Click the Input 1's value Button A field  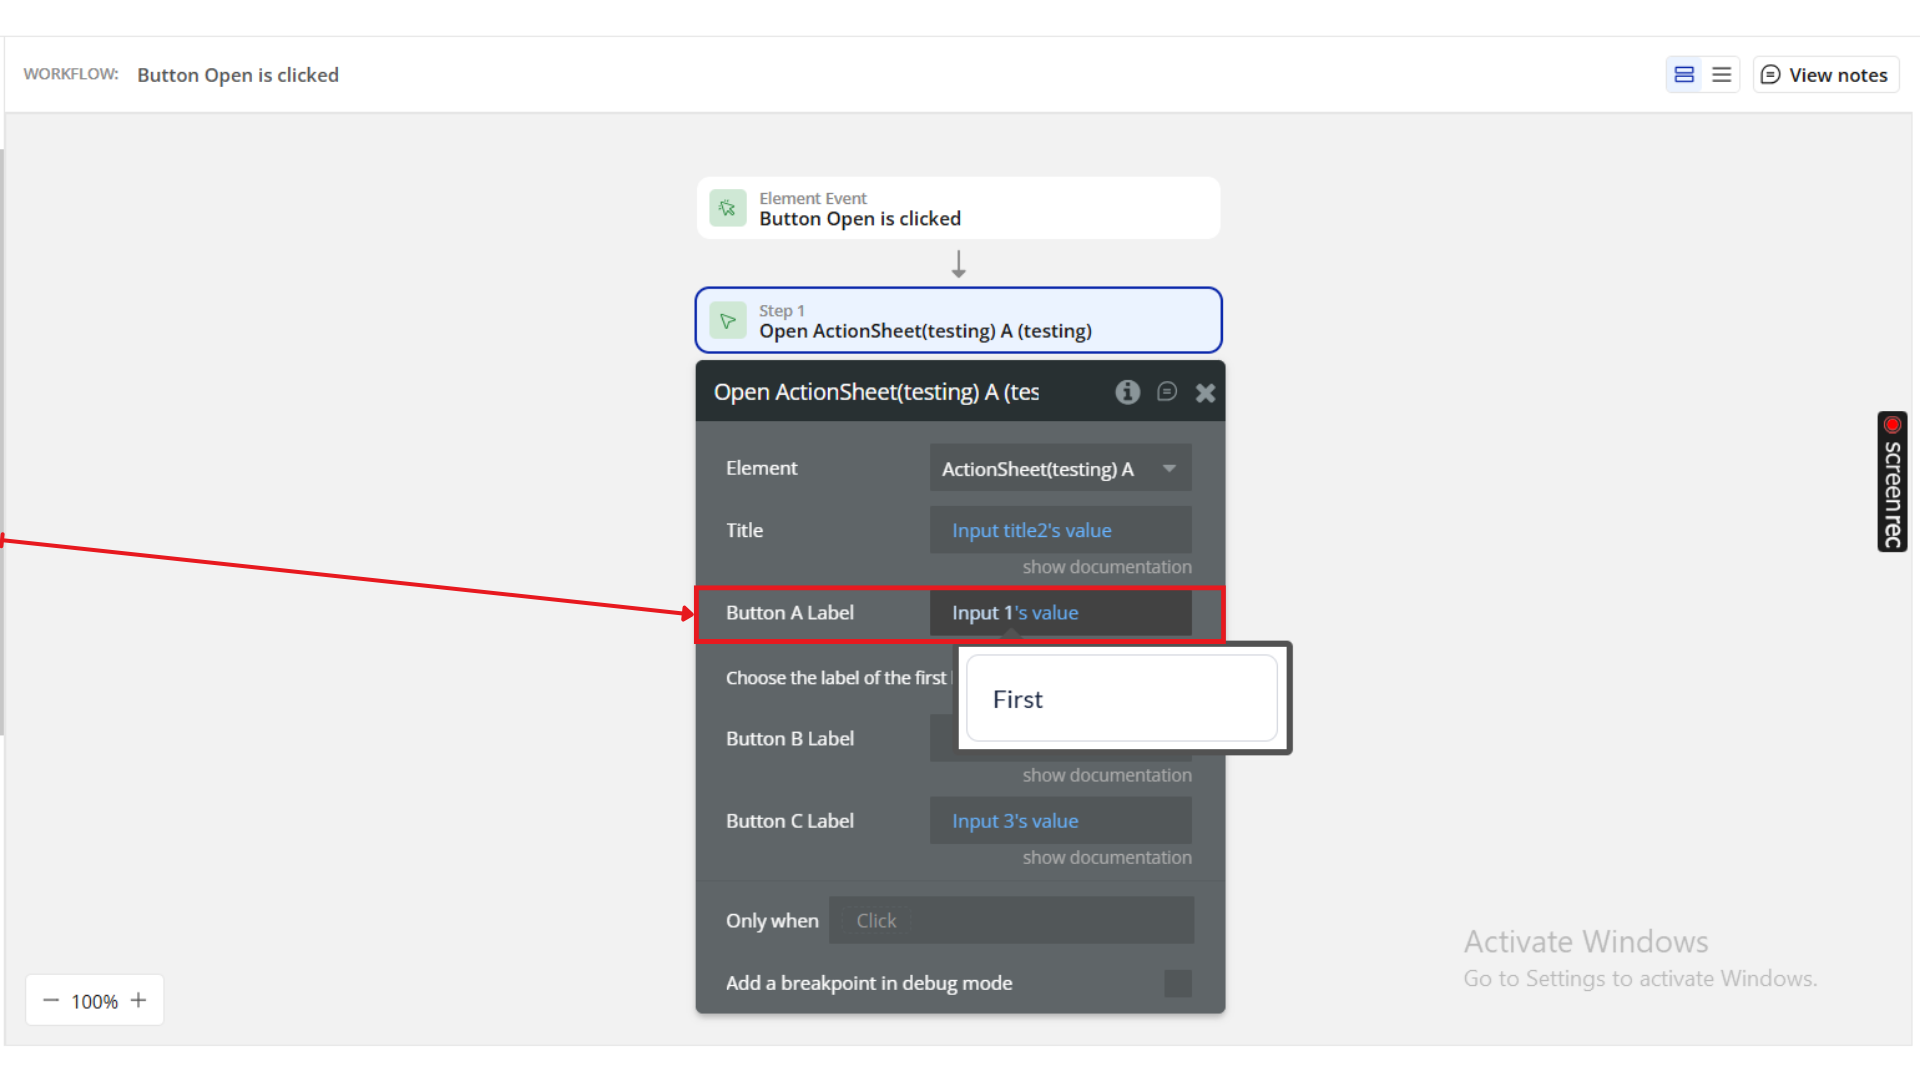tap(1060, 613)
